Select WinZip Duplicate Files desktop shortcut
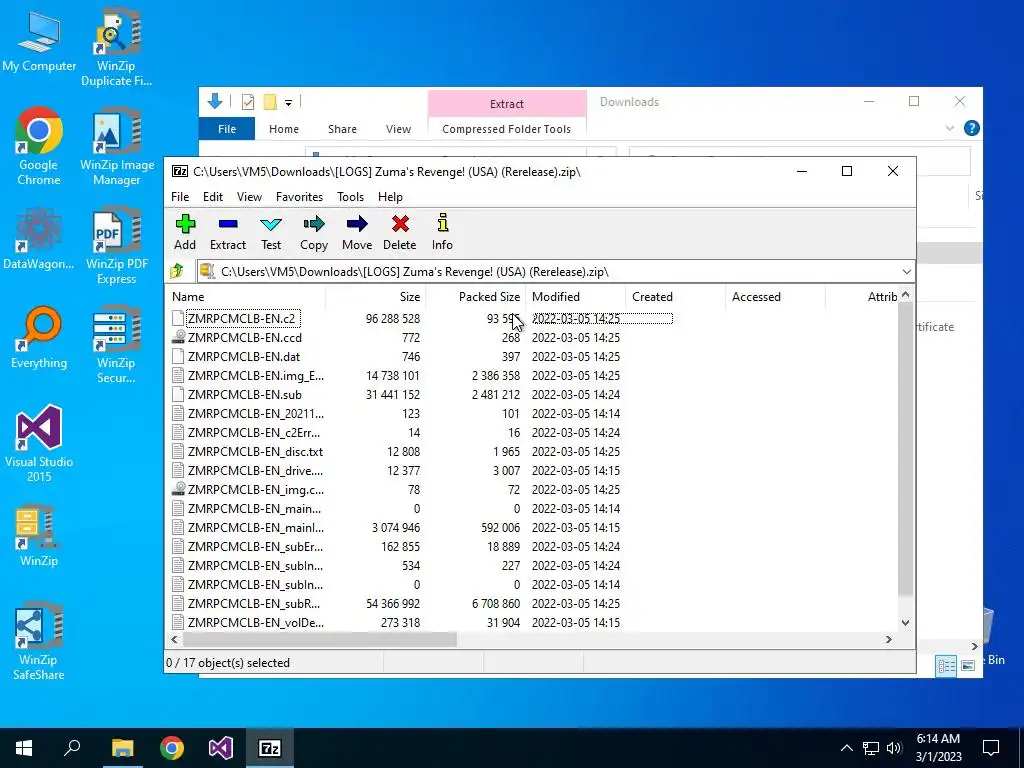This screenshot has height=768, width=1024. coord(116,49)
